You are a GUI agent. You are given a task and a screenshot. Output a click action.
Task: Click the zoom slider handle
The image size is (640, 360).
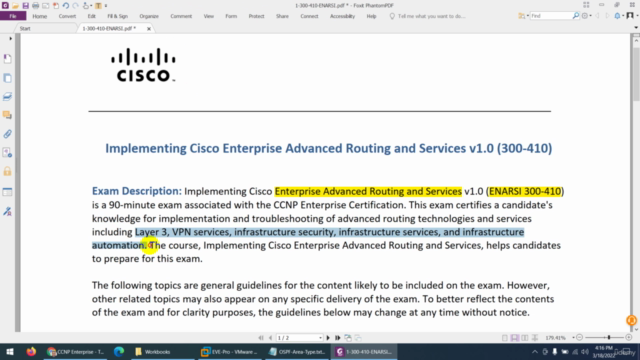tap(609, 338)
